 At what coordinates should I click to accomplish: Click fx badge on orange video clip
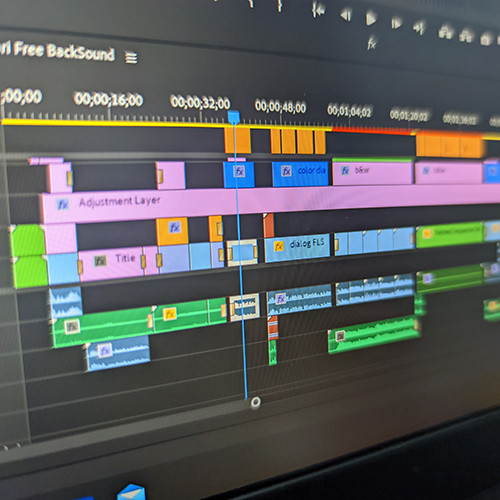coord(174,227)
